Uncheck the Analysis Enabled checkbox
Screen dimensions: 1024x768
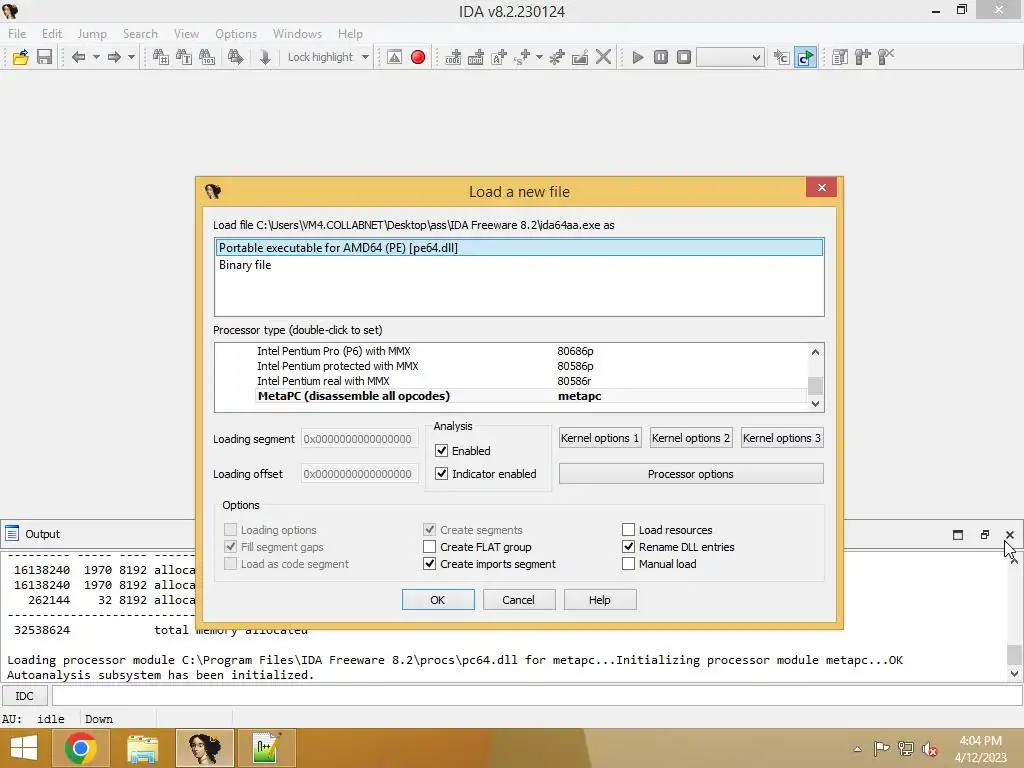(x=441, y=451)
